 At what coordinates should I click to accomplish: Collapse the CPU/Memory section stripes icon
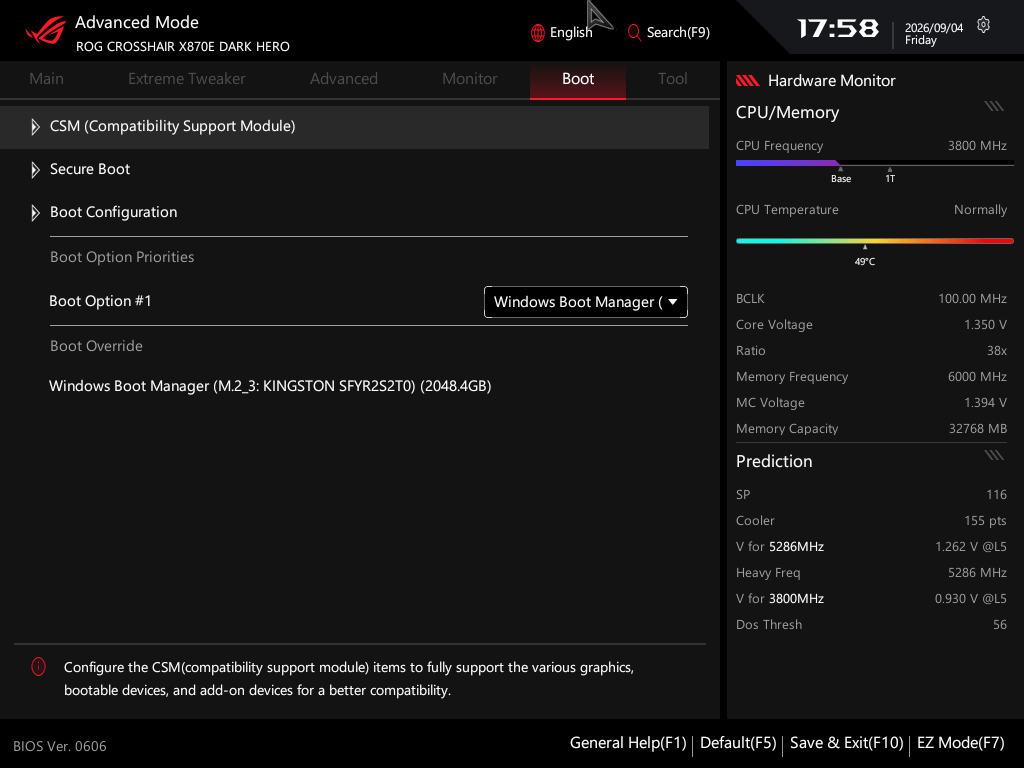tap(994, 106)
